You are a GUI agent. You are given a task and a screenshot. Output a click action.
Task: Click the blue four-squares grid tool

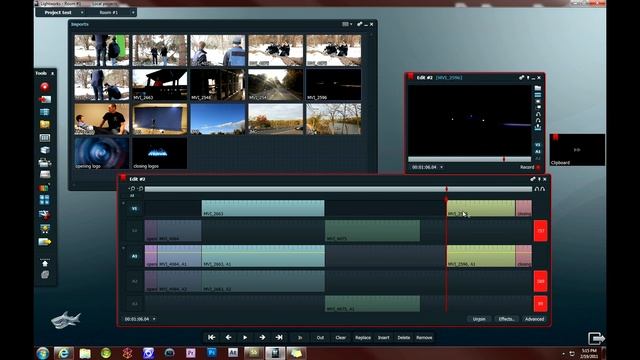[44, 200]
